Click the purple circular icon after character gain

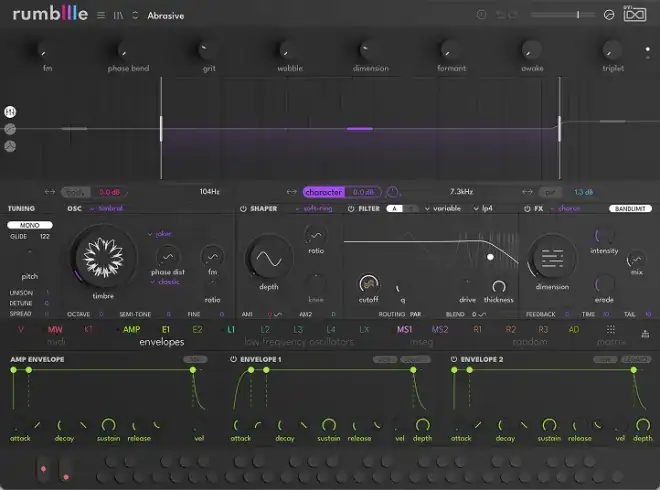(392, 192)
